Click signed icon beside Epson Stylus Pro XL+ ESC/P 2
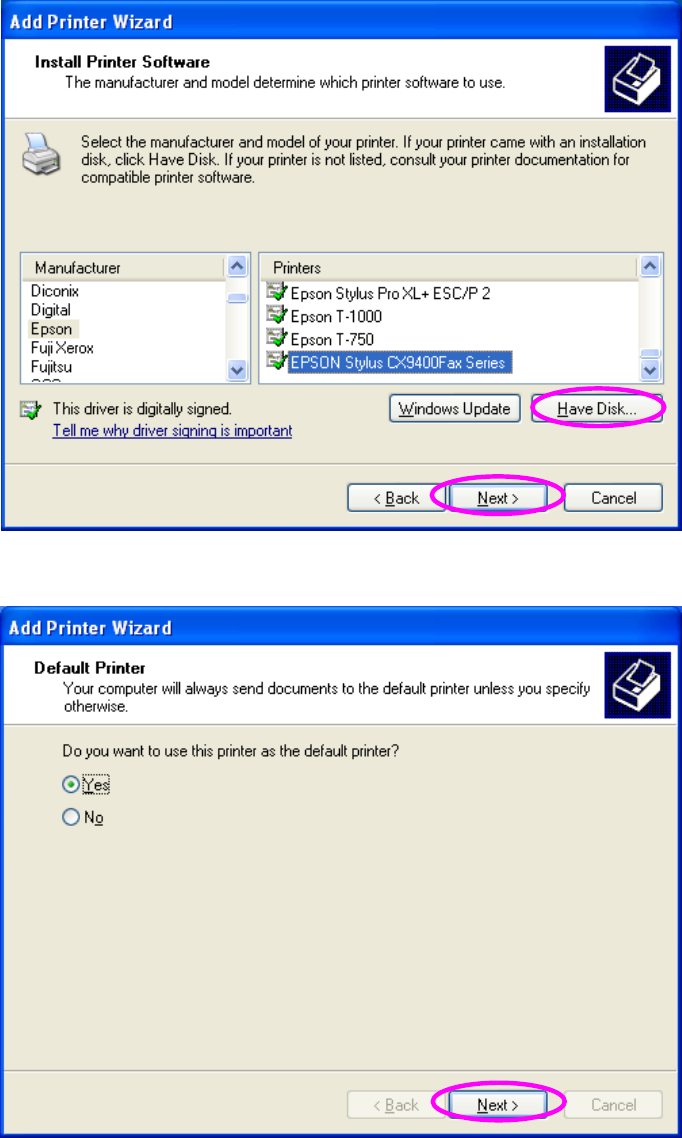This screenshot has width=682, height=1138. tap(276, 293)
